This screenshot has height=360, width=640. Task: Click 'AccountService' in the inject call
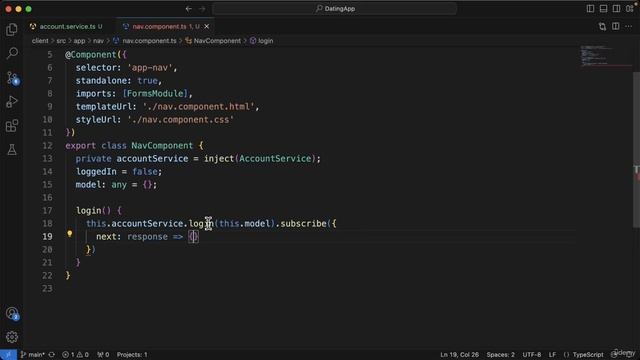[x=275, y=159]
